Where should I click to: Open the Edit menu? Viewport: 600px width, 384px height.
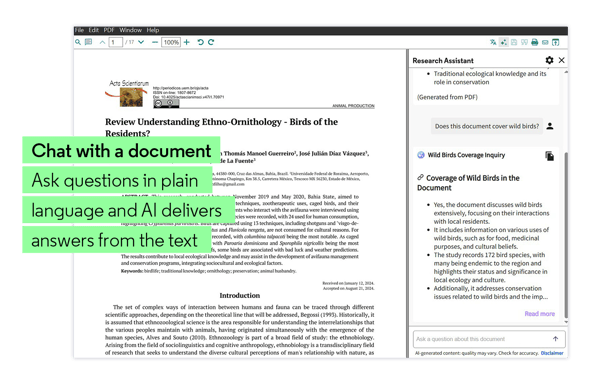(94, 30)
